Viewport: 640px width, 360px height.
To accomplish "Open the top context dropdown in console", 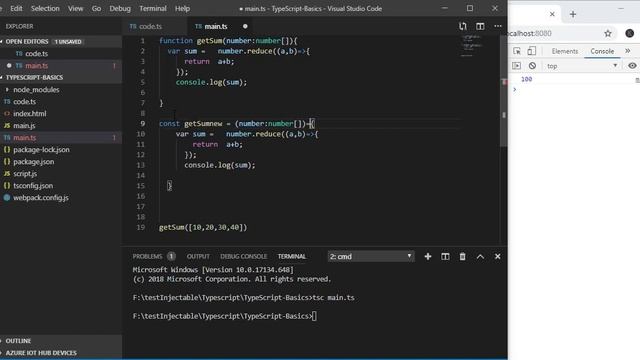I will 582,66.
